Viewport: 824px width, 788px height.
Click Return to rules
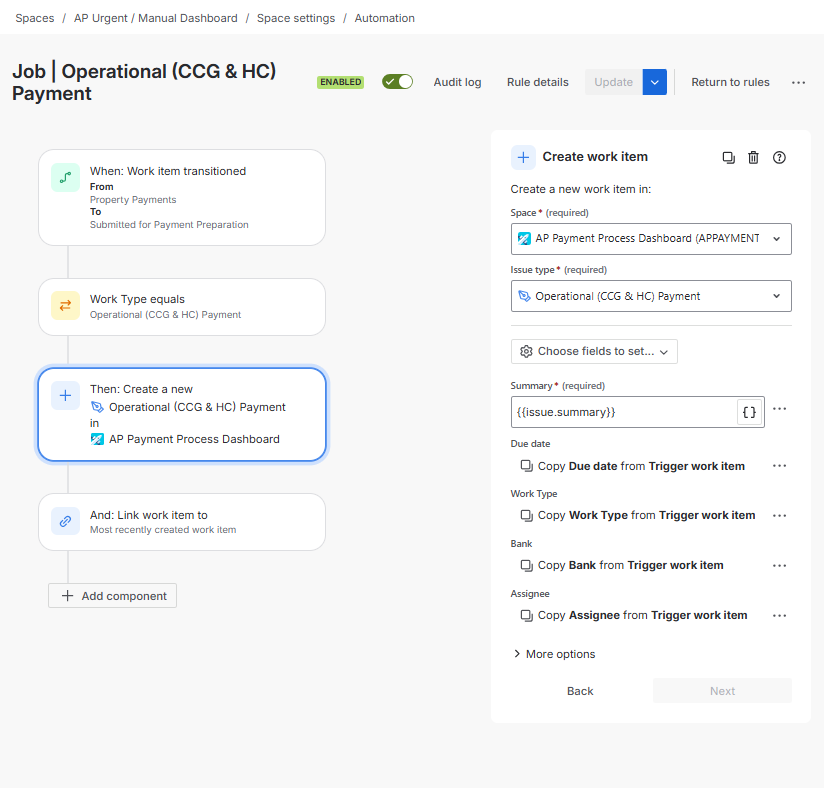[730, 82]
